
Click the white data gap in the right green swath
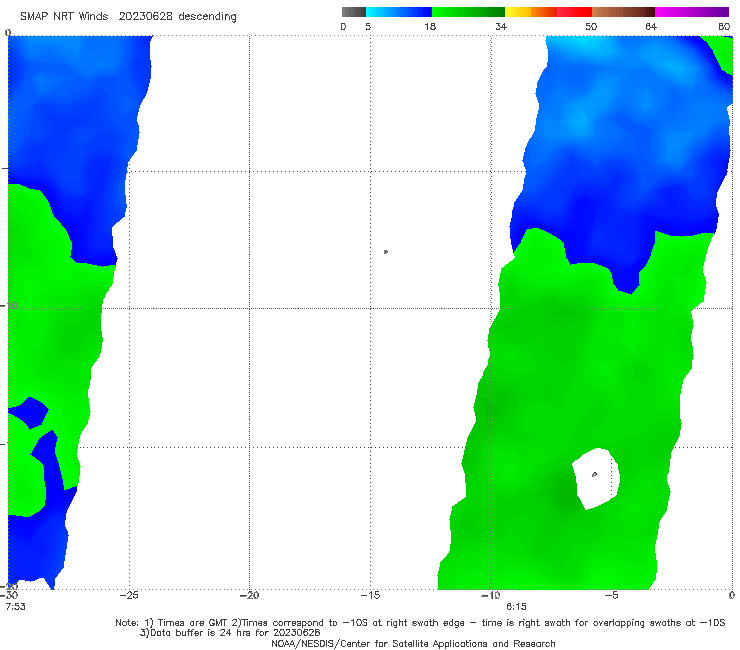tap(596, 478)
